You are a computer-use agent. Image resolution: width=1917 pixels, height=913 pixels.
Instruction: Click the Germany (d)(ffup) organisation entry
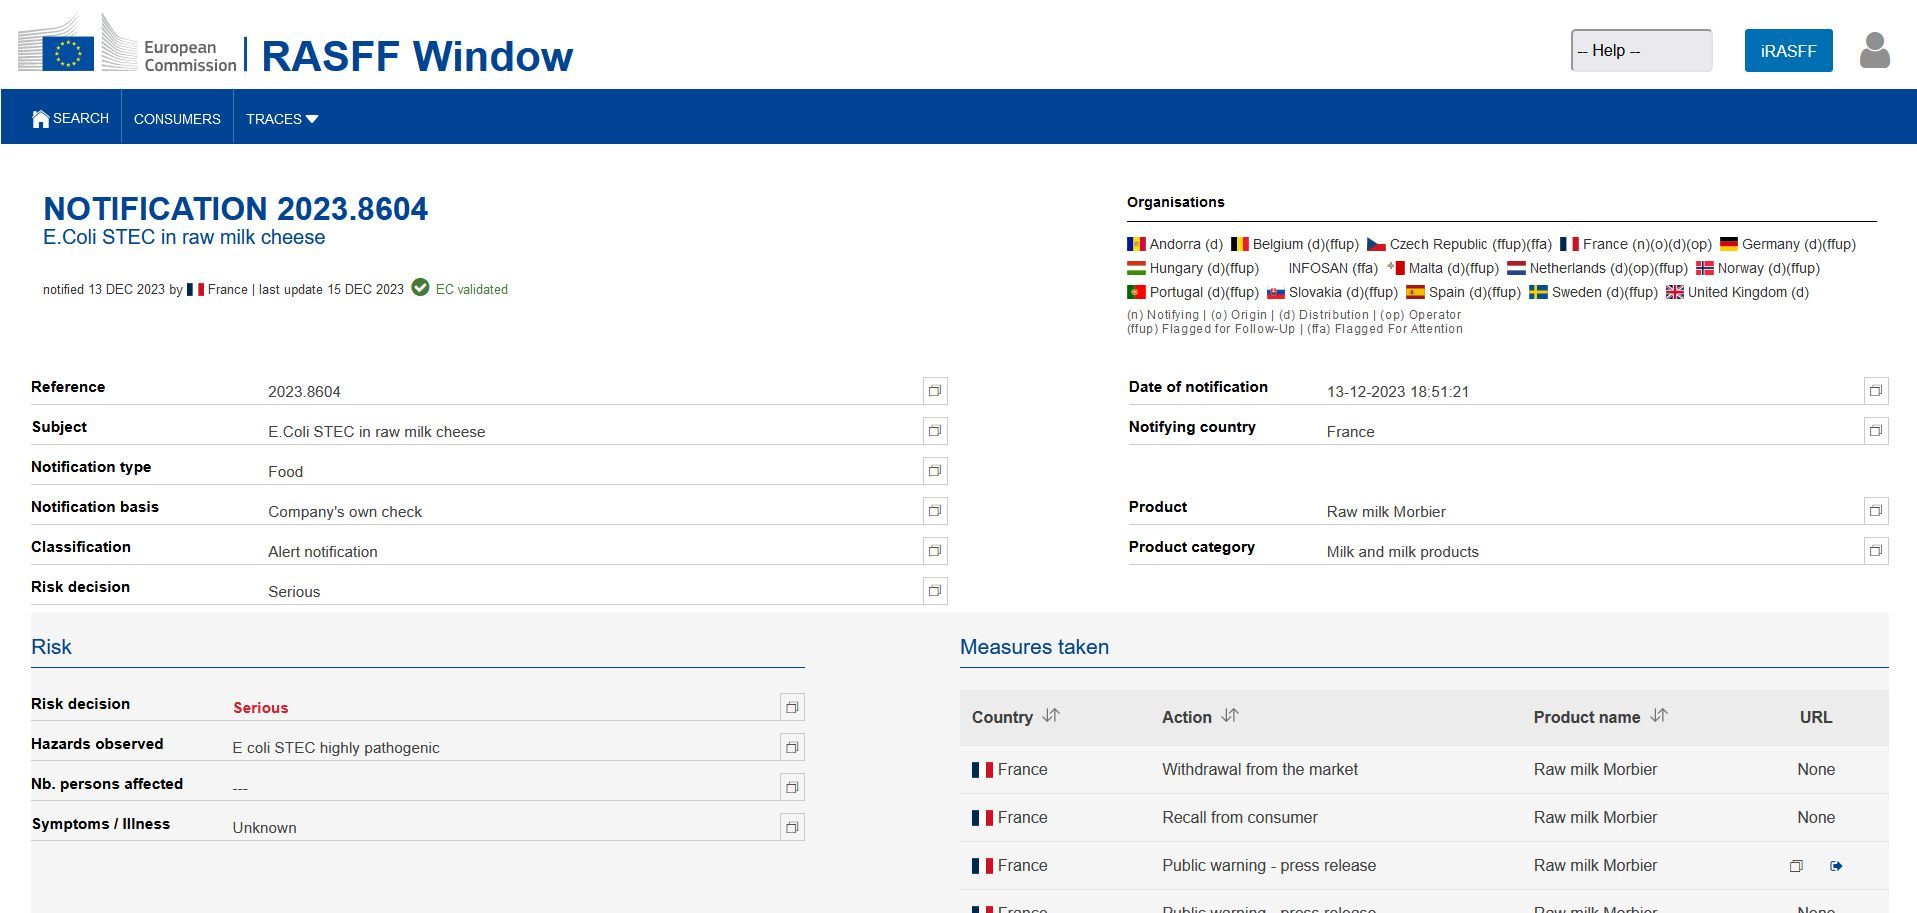1788,244
